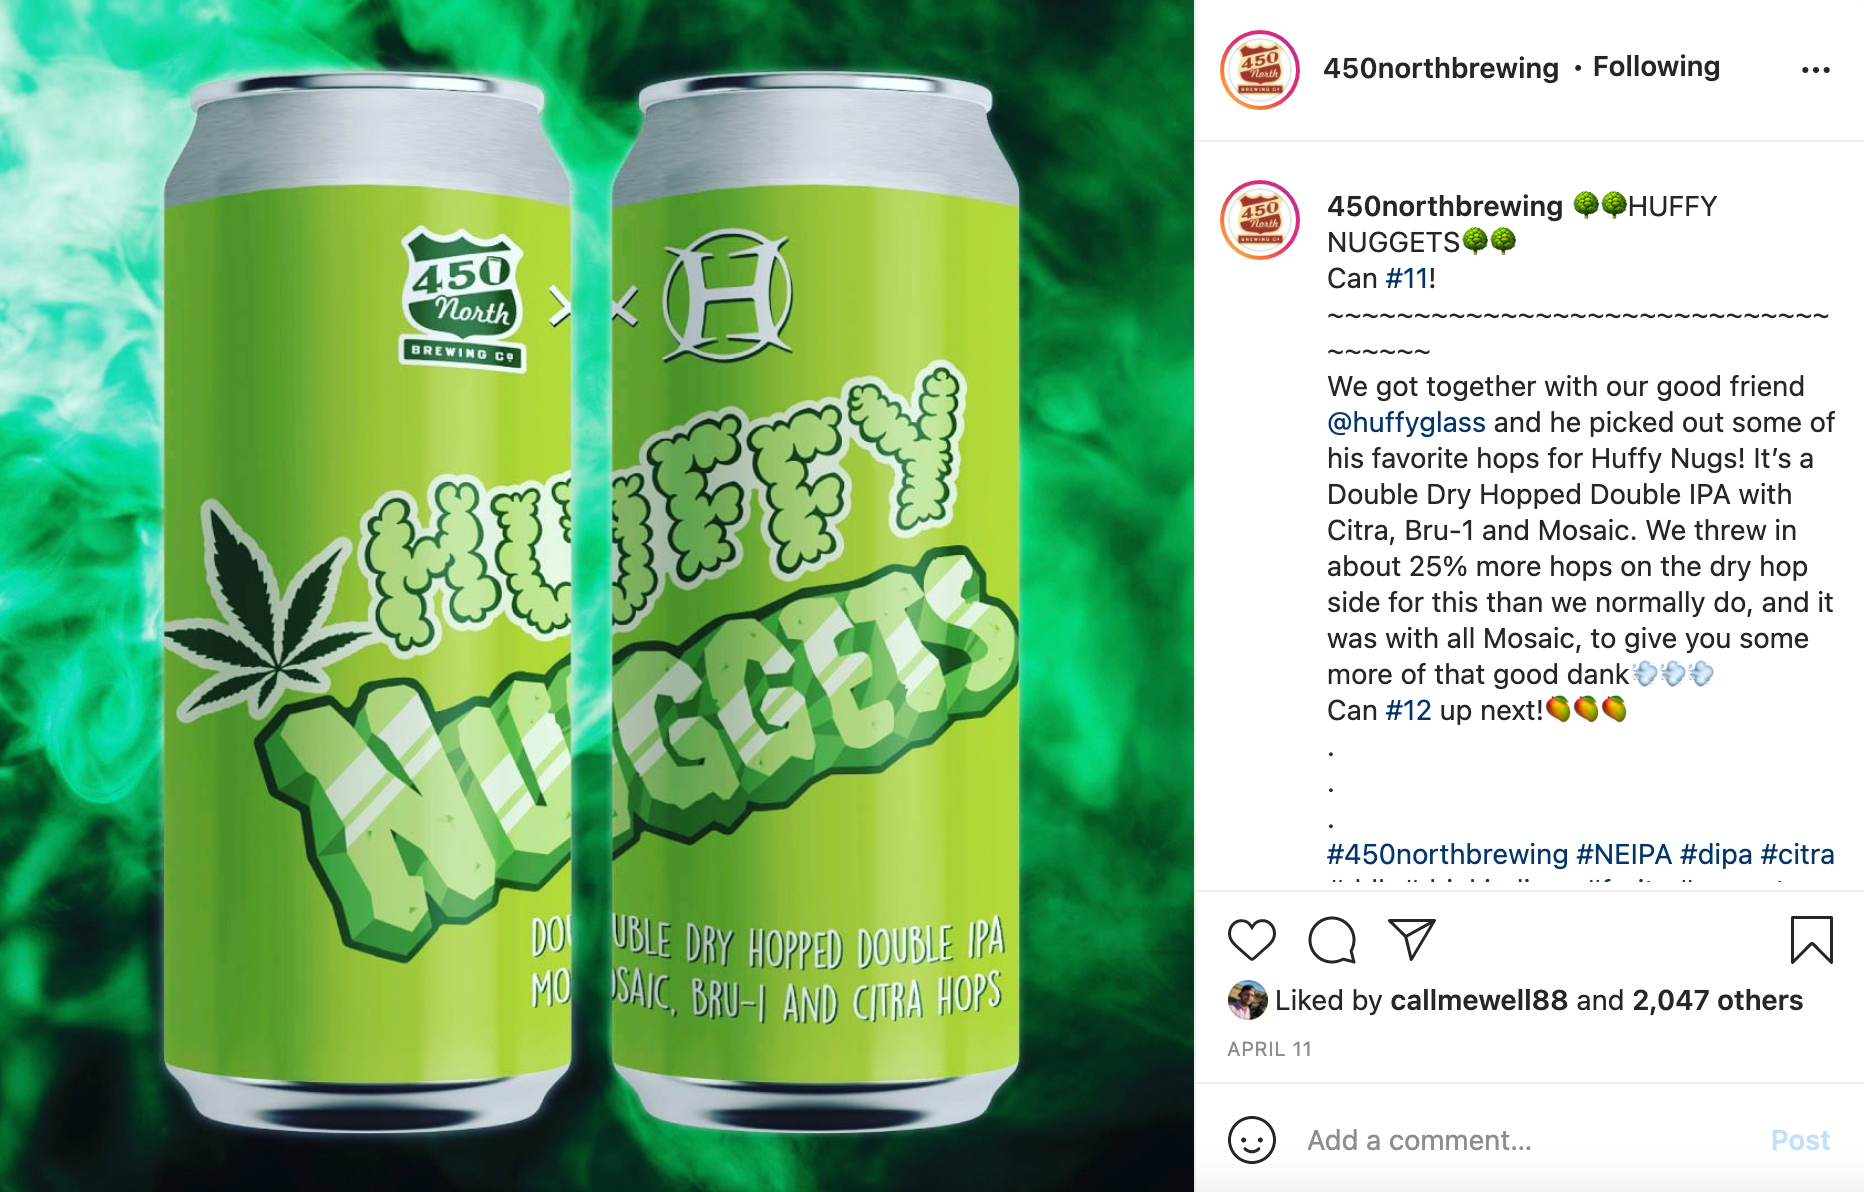Like the post with the heart icon
The image size is (1864, 1192).
pyautogui.click(x=1251, y=939)
